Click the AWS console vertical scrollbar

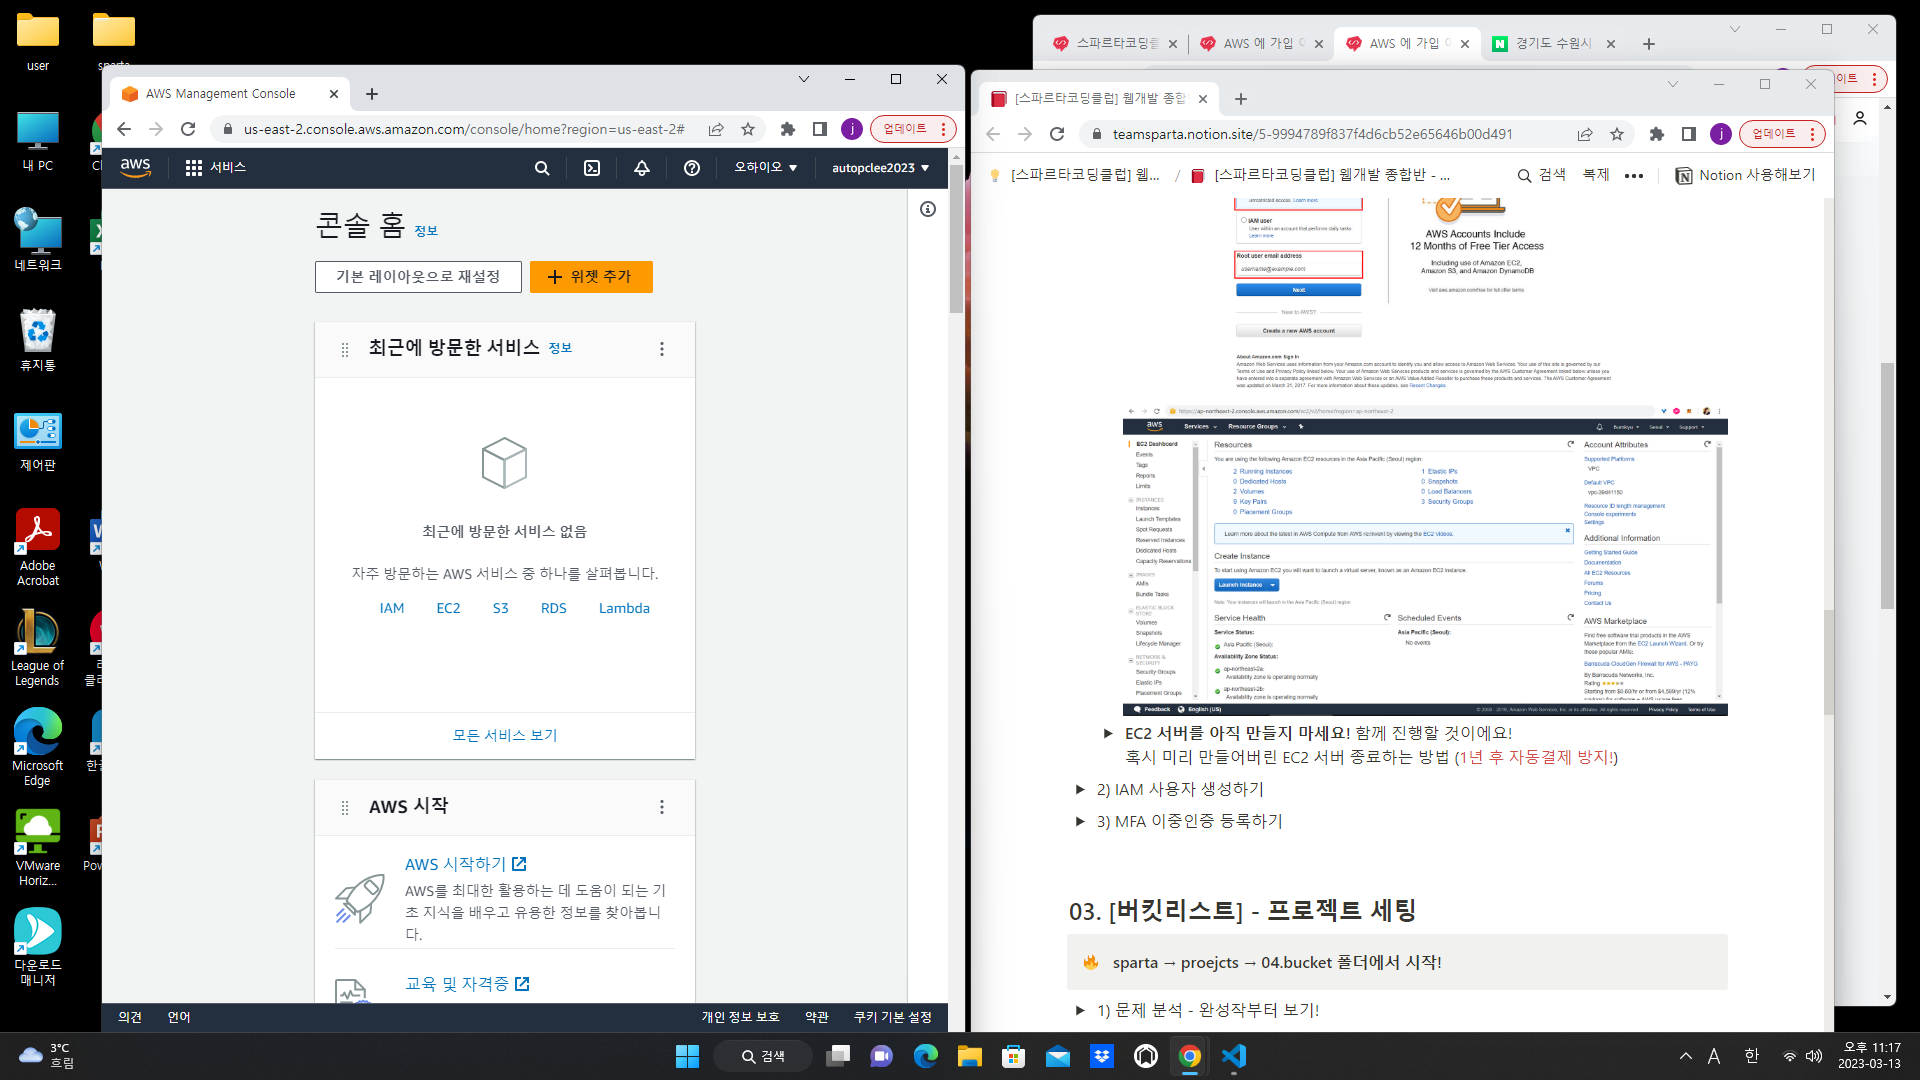[x=956, y=240]
